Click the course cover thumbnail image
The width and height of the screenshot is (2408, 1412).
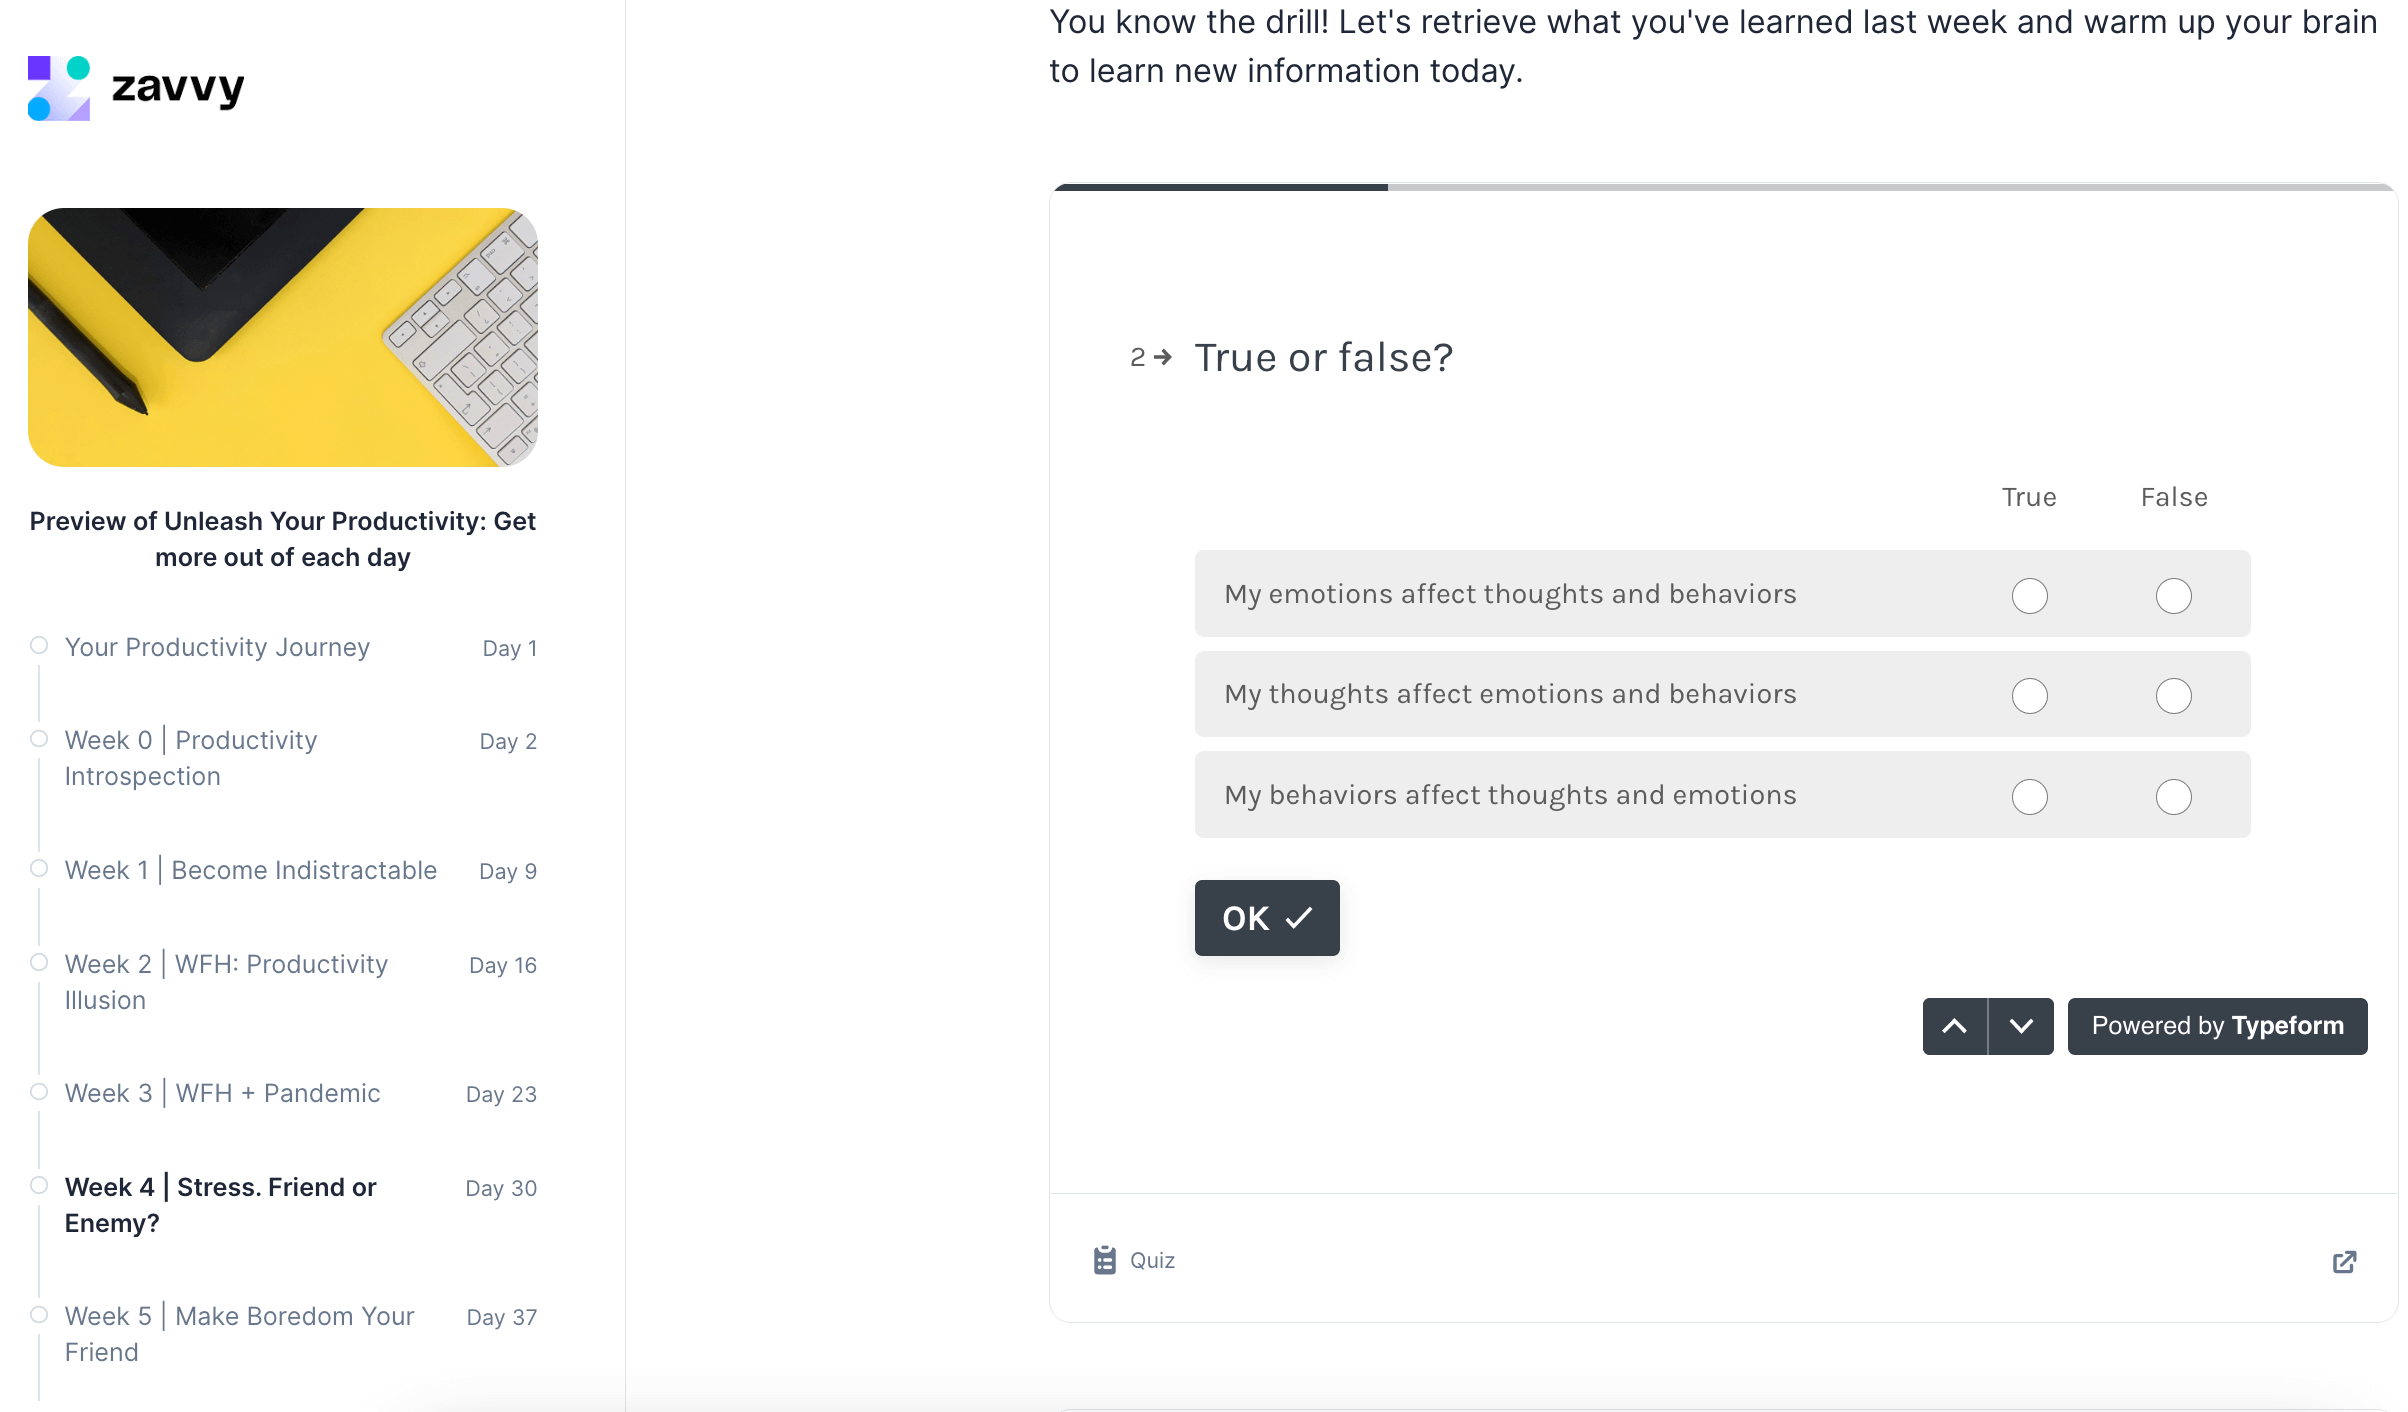[x=283, y=337]
